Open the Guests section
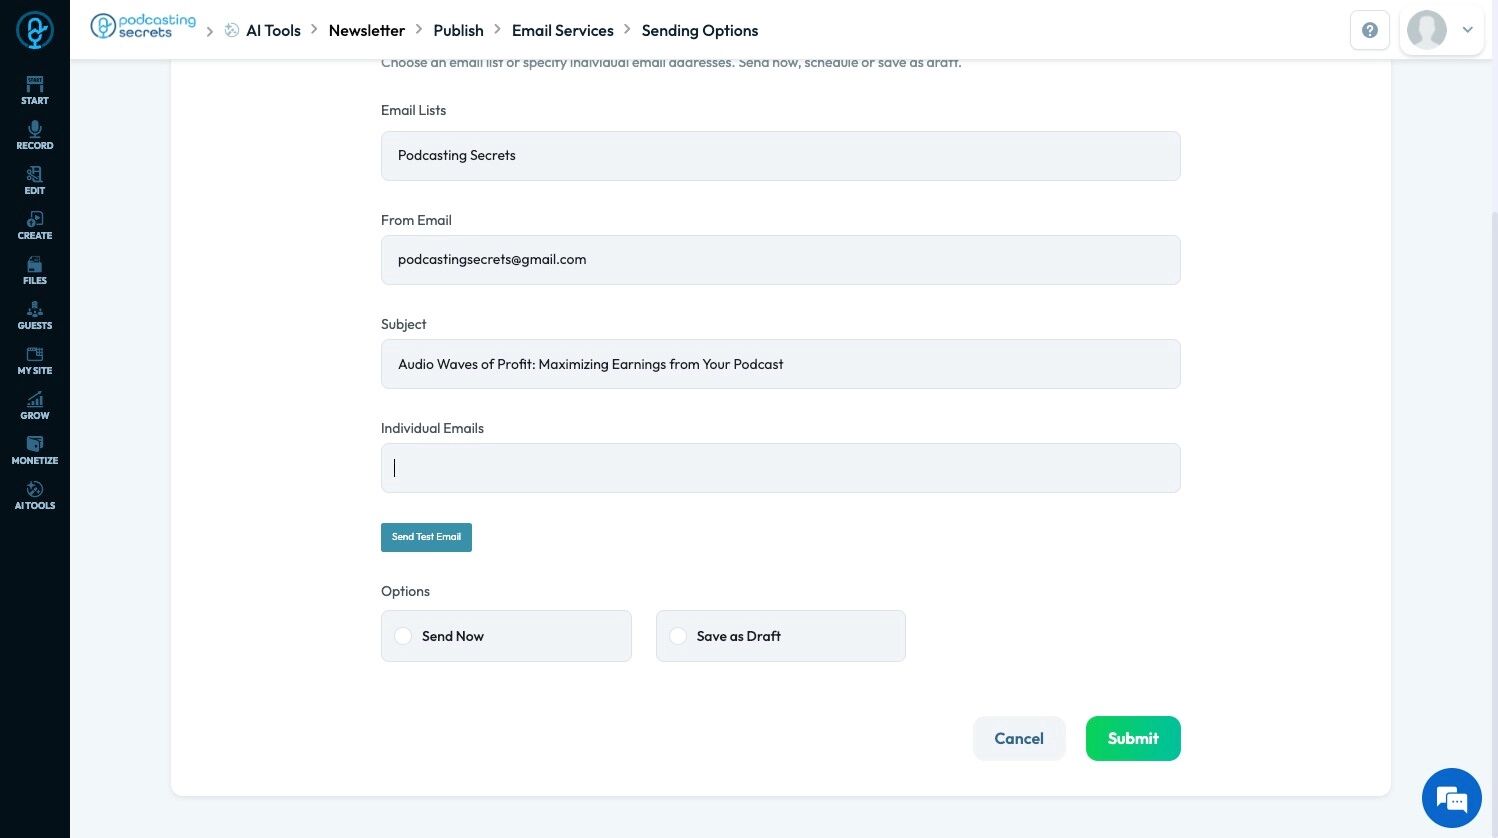1498x838 pixels. (x=35, y=315)
